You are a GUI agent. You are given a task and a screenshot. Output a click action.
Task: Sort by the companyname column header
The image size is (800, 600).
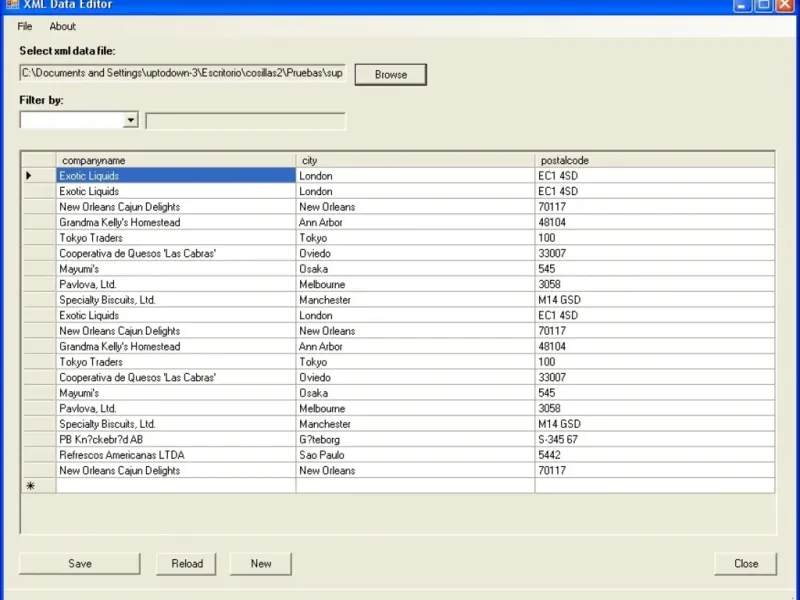(176, 160)
